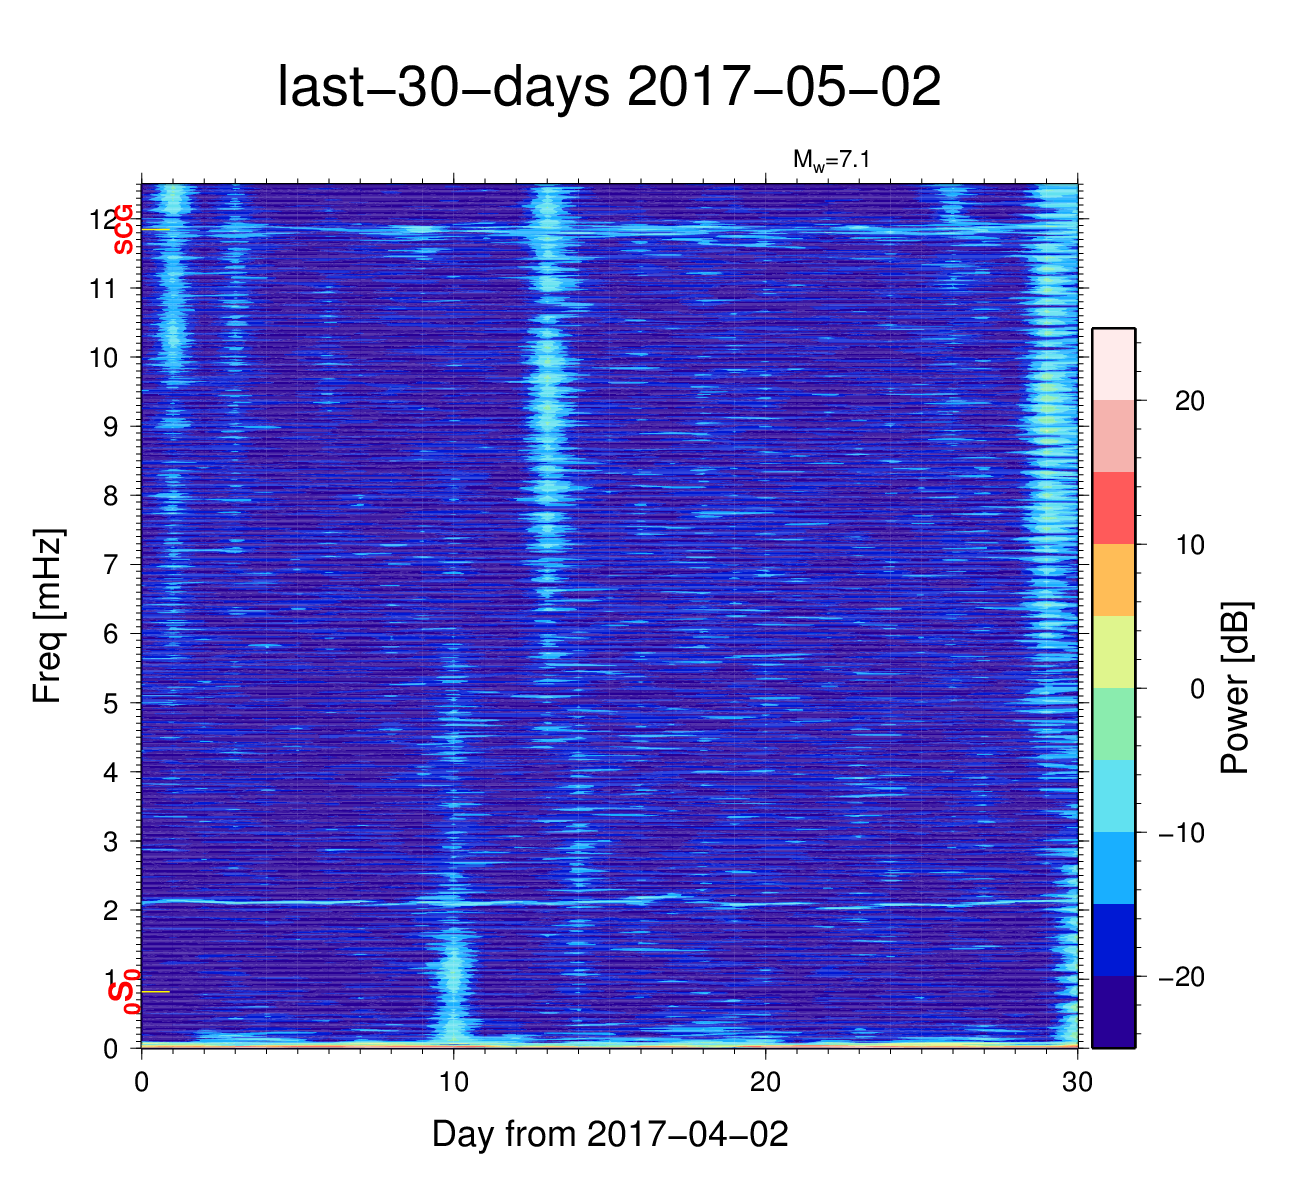The width and height of the screenshot is (1290, 1190).
Task: Click the dark purple bottom colorbar segment
Action: pyautogui.click(x=1113, y=1012)
